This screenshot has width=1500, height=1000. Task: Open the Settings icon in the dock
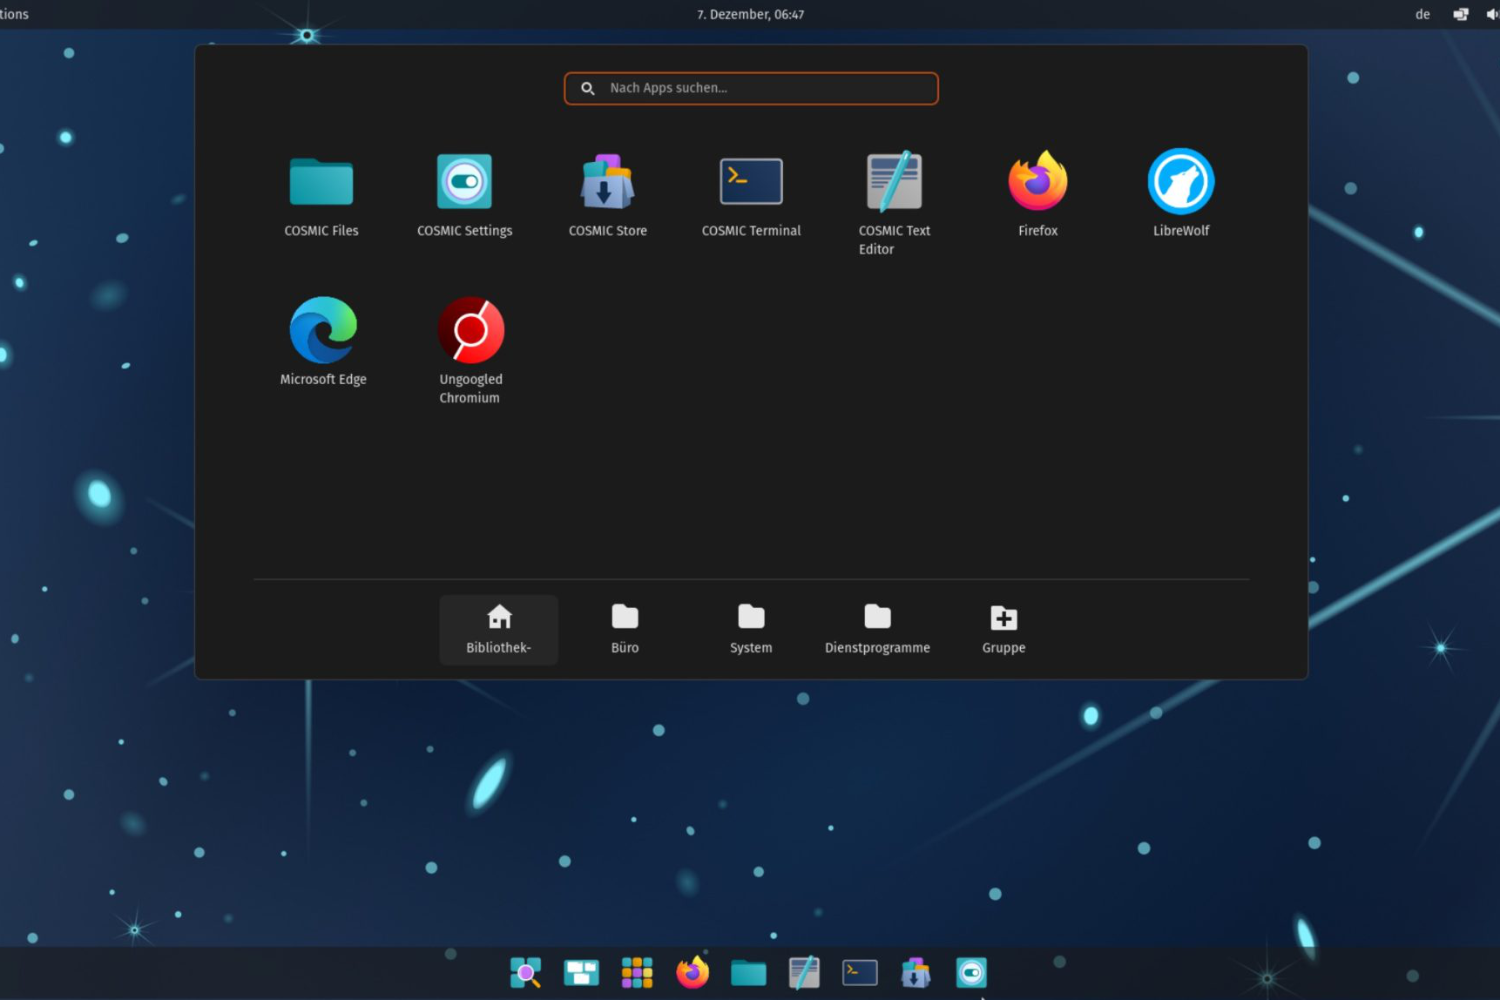click(x=971, y=972)
